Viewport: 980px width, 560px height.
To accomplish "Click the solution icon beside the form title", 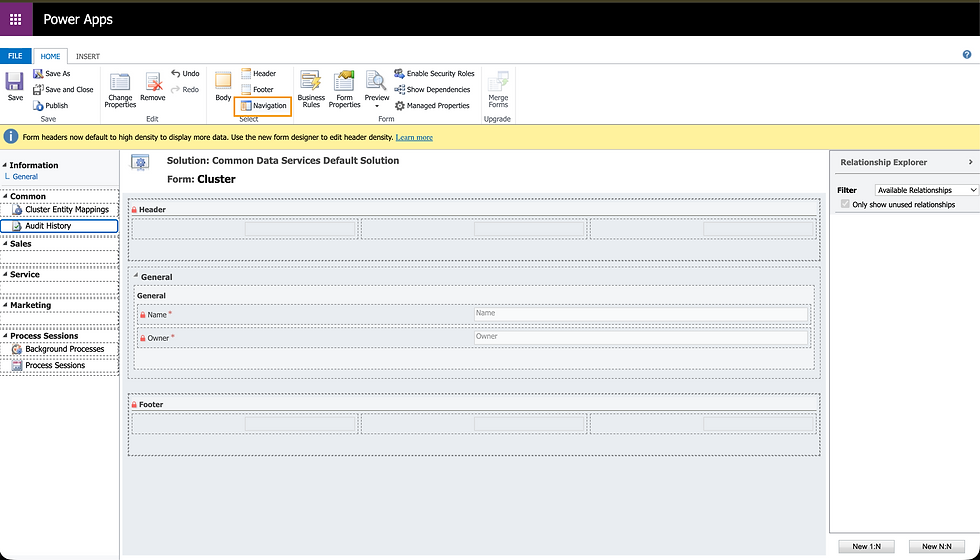I will pos(140,163).
